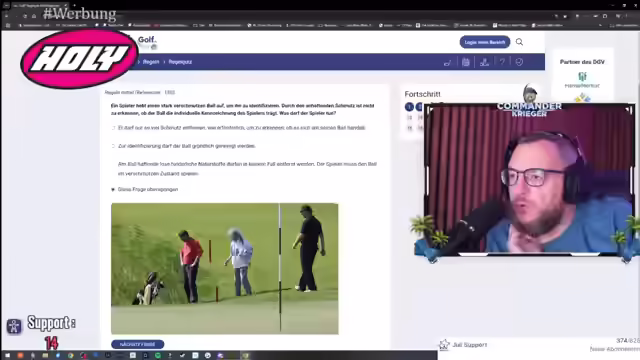Viewport: 640px width, 360px height.
Task: Open the calendar icon in navigation bar
Action: (466, 62)
